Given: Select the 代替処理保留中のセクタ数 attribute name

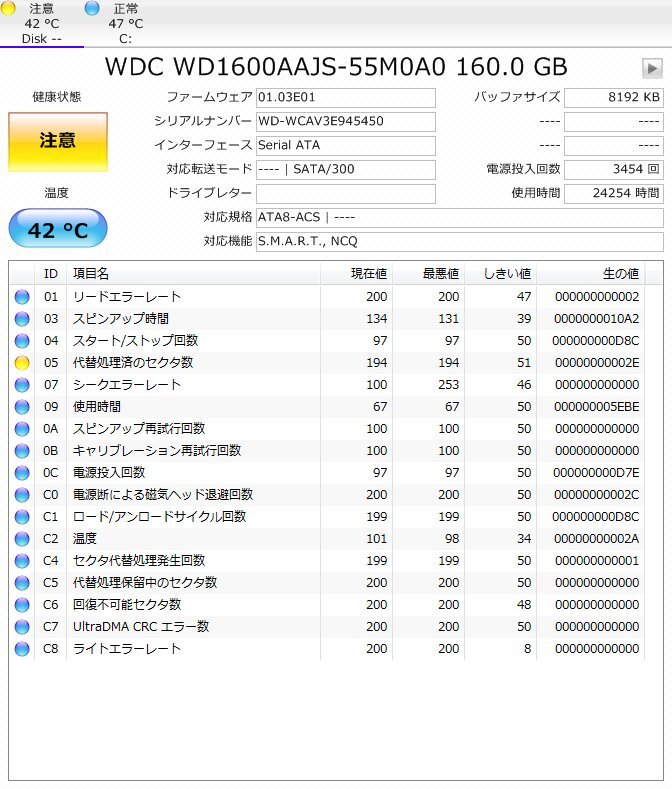Looking at the screenshot, I should pos(145,583).
